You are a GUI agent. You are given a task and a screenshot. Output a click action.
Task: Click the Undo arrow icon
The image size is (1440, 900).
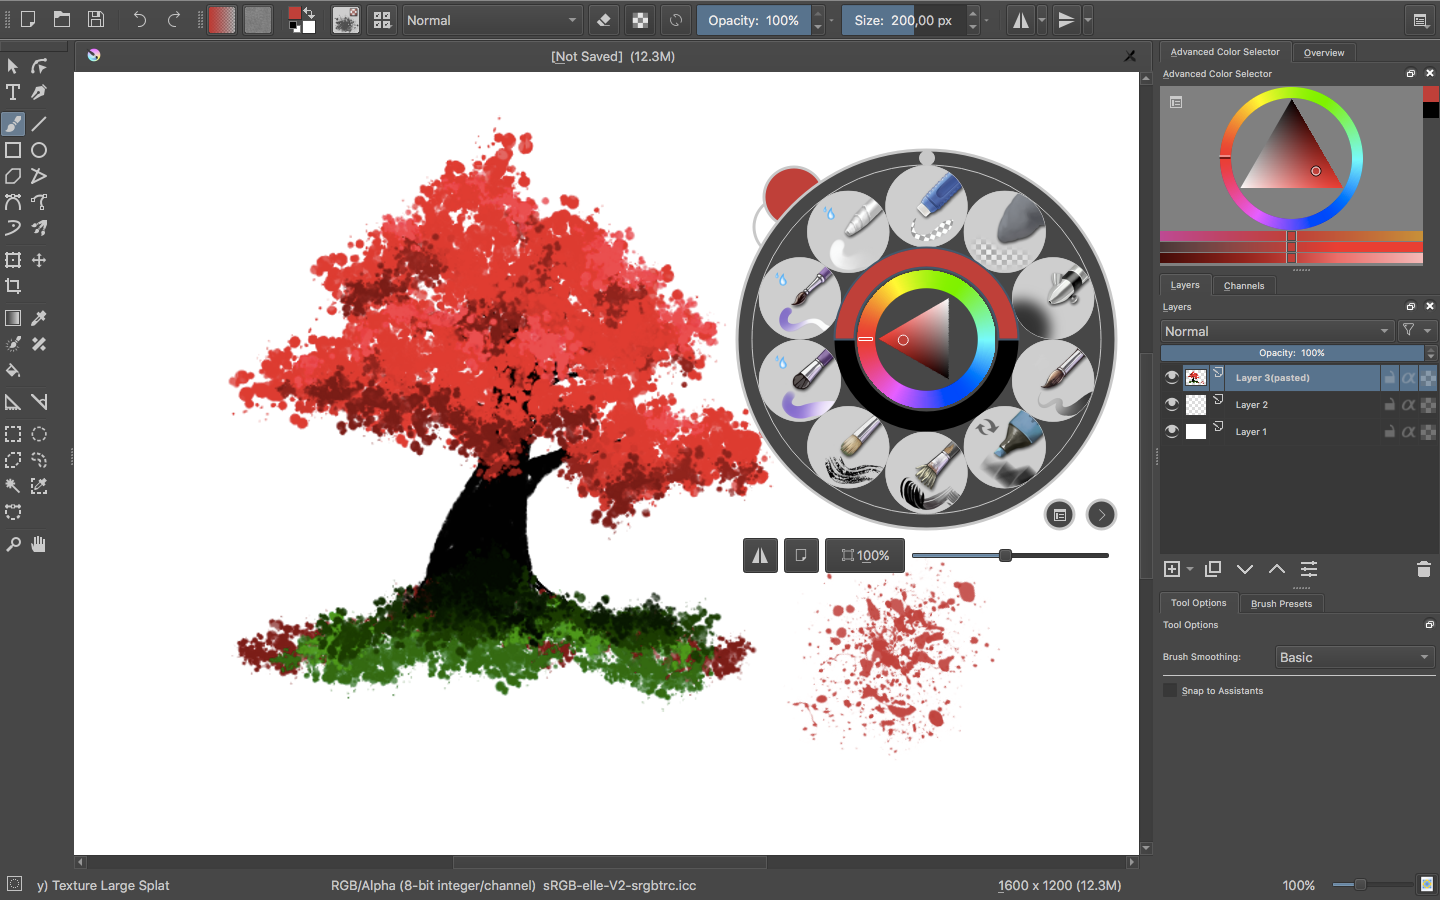tap(139, 19)
